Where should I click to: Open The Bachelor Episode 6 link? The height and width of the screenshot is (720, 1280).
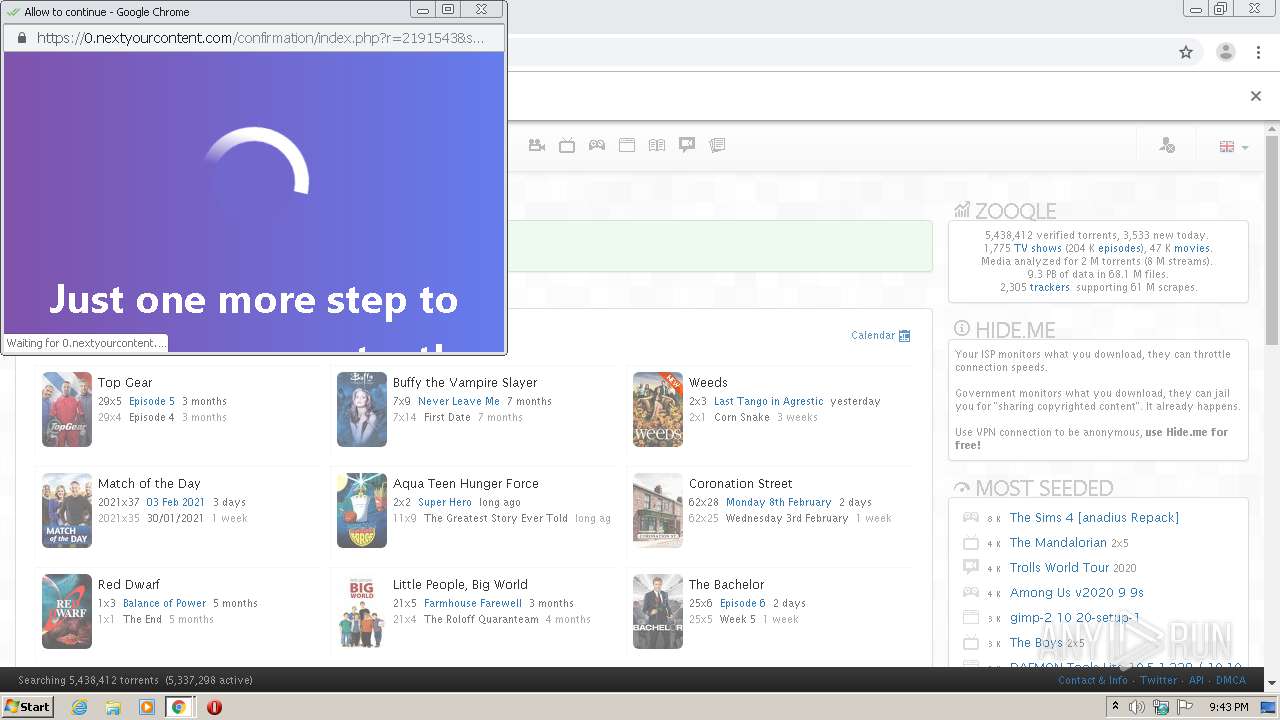[x=743, y=604]
